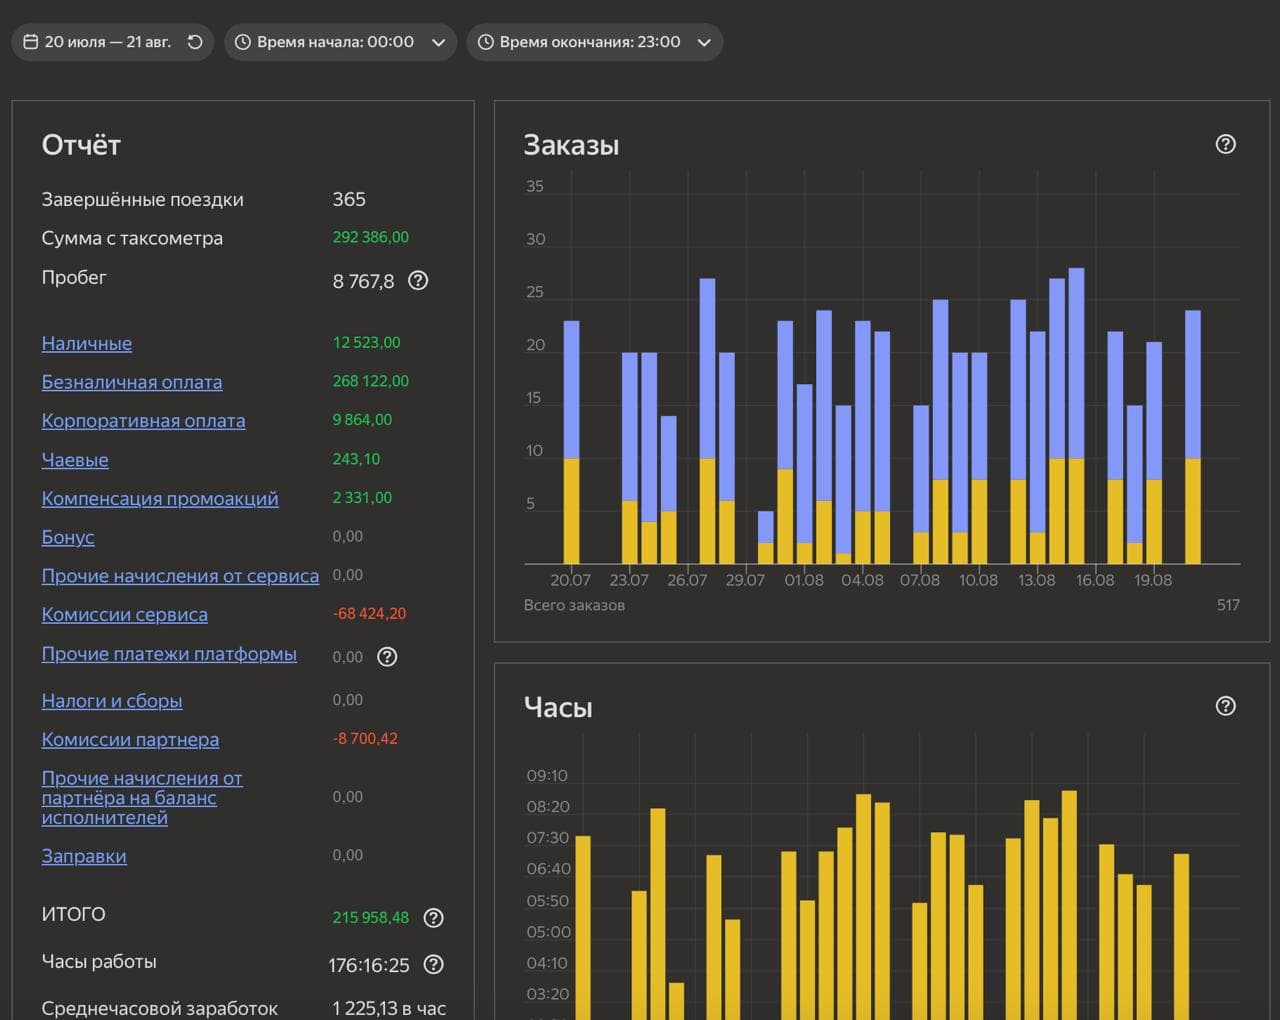Screen dimensions: 1280x1020
Task: Open the question mark beside ИТОГО
Action: pos(433,918)
